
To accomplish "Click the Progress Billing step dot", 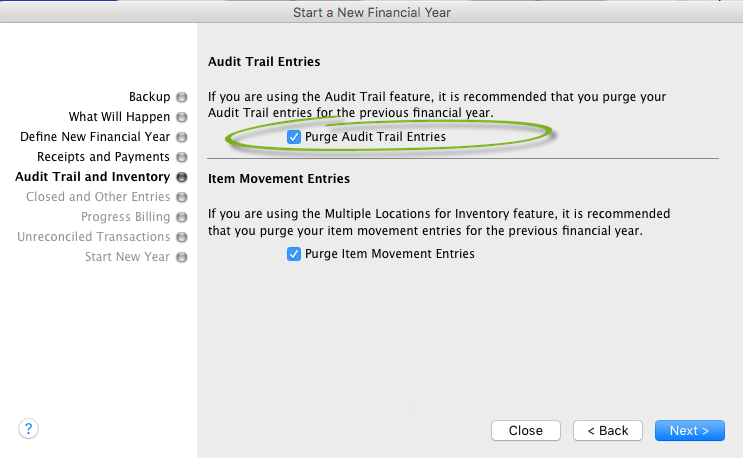I will tap(181, 217).
